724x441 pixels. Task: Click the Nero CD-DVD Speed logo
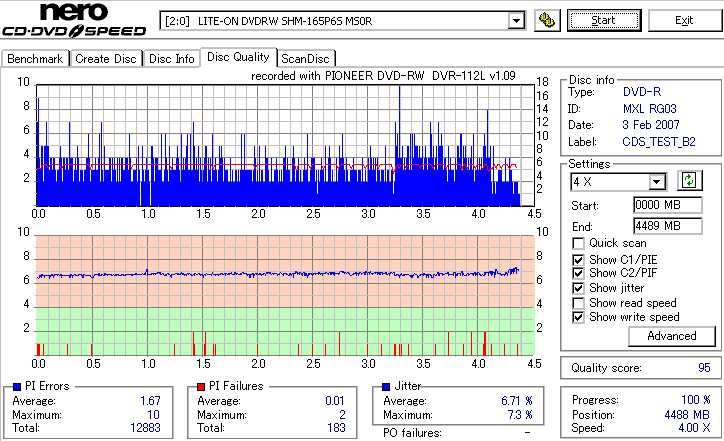74,20
